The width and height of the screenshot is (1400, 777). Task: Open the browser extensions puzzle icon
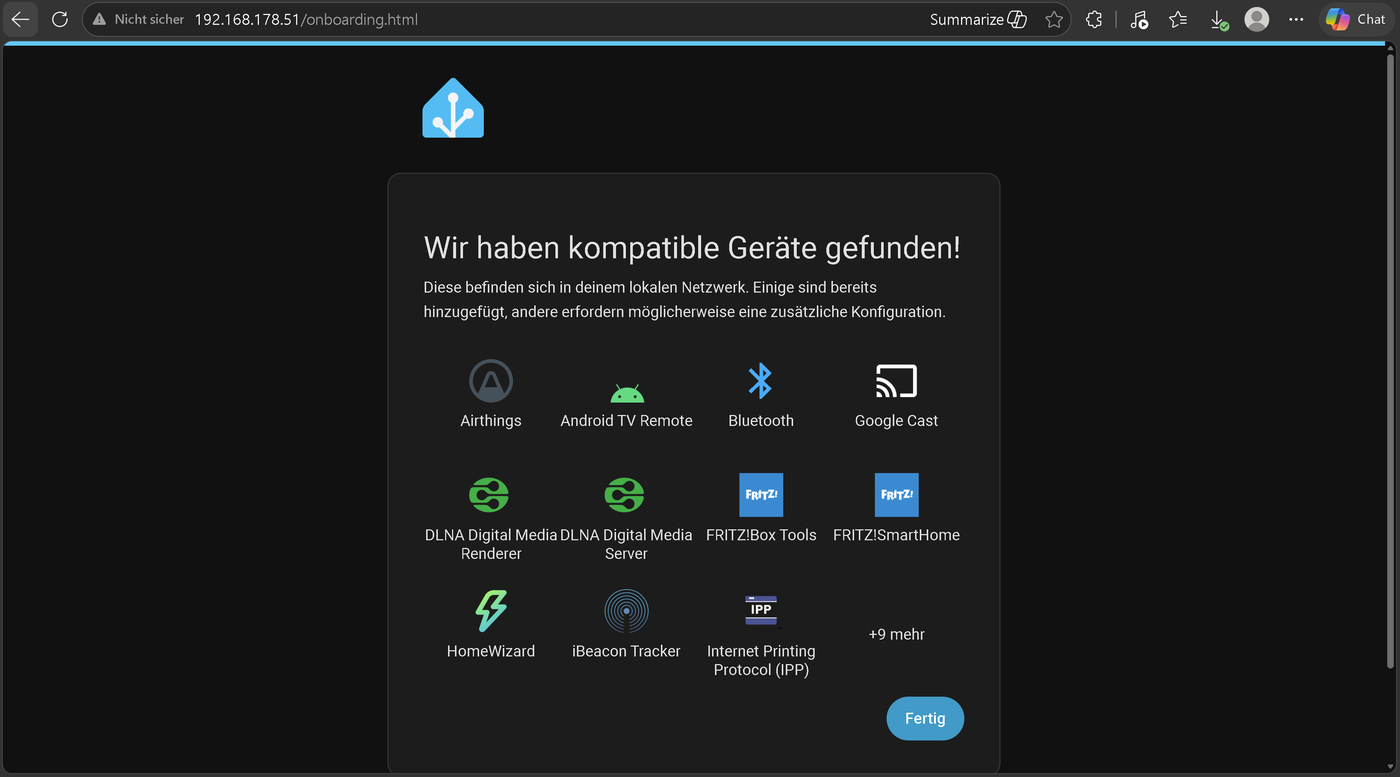click(1094, 19)
